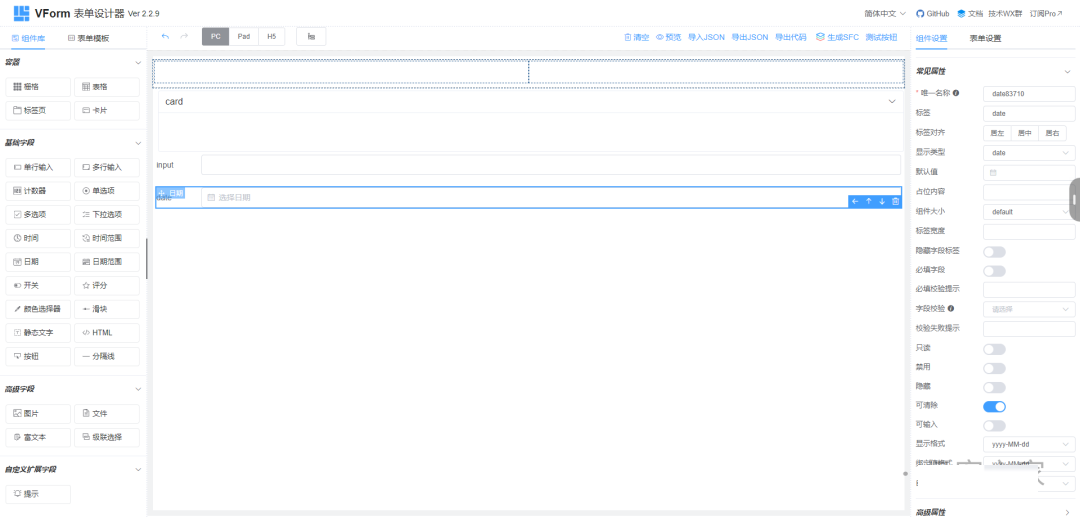This screenshot has width=1080, height=517.
Task: Set label alignment to 居中
Action: [x=1024, y=134]
